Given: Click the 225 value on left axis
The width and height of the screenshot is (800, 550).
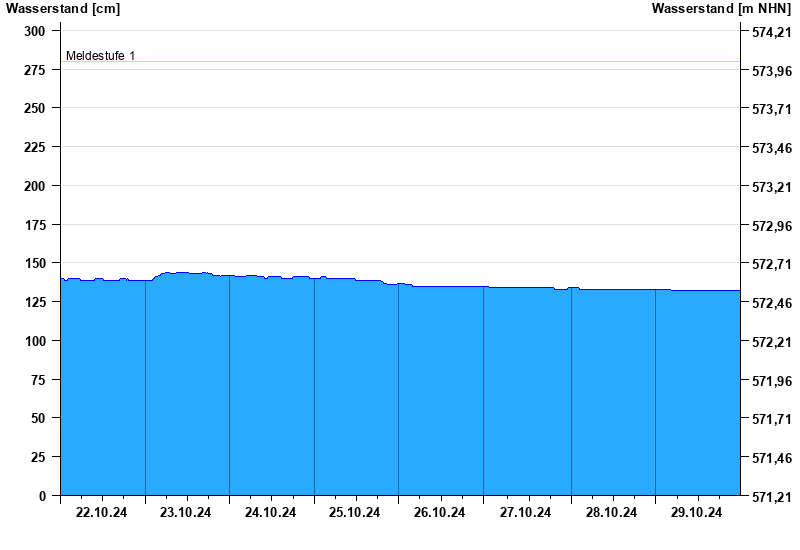Looking at the screenshot, I should tap(35, 147).
